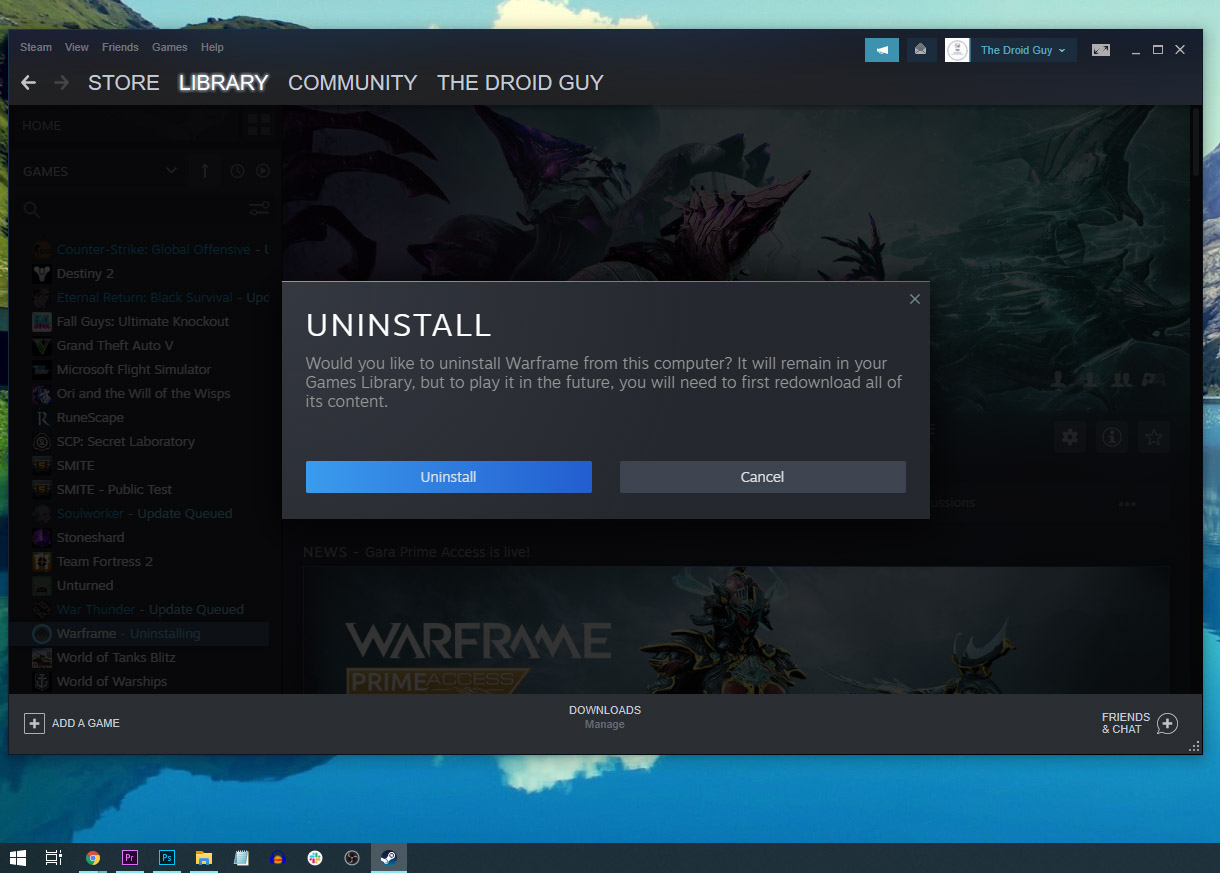Click the ready-to-play filter icon
1220x873 pixels.
[x=263, y=171]
